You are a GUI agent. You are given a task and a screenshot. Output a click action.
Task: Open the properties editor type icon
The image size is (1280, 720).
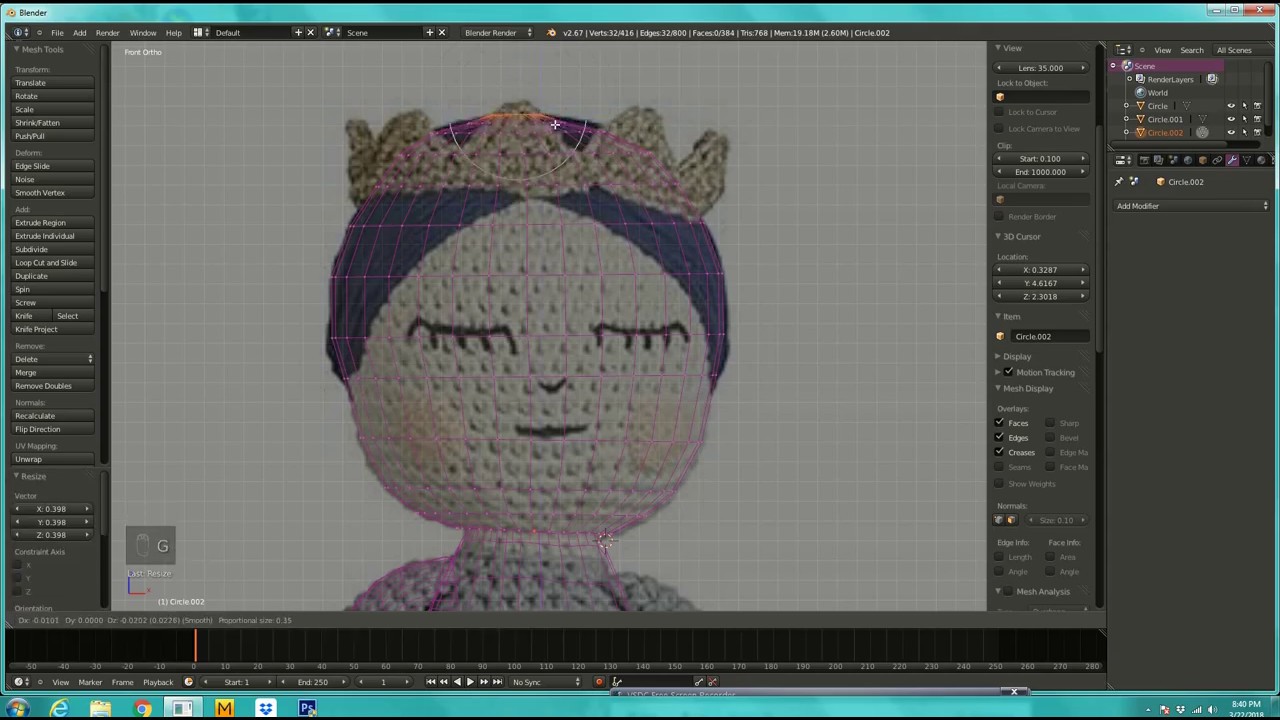coord(1123,160)
